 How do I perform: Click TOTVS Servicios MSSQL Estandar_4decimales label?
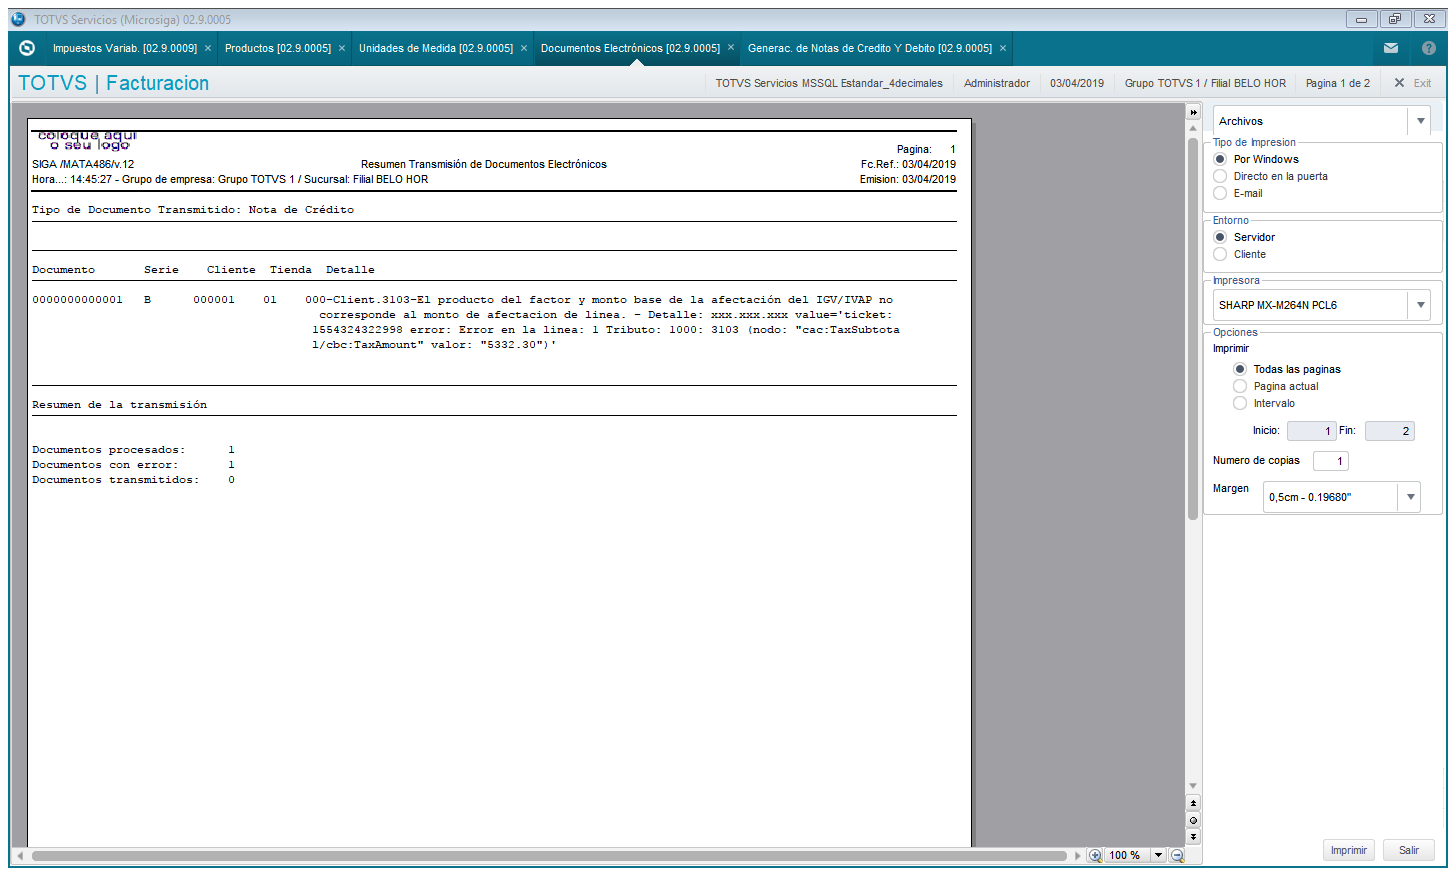[829, 83]
